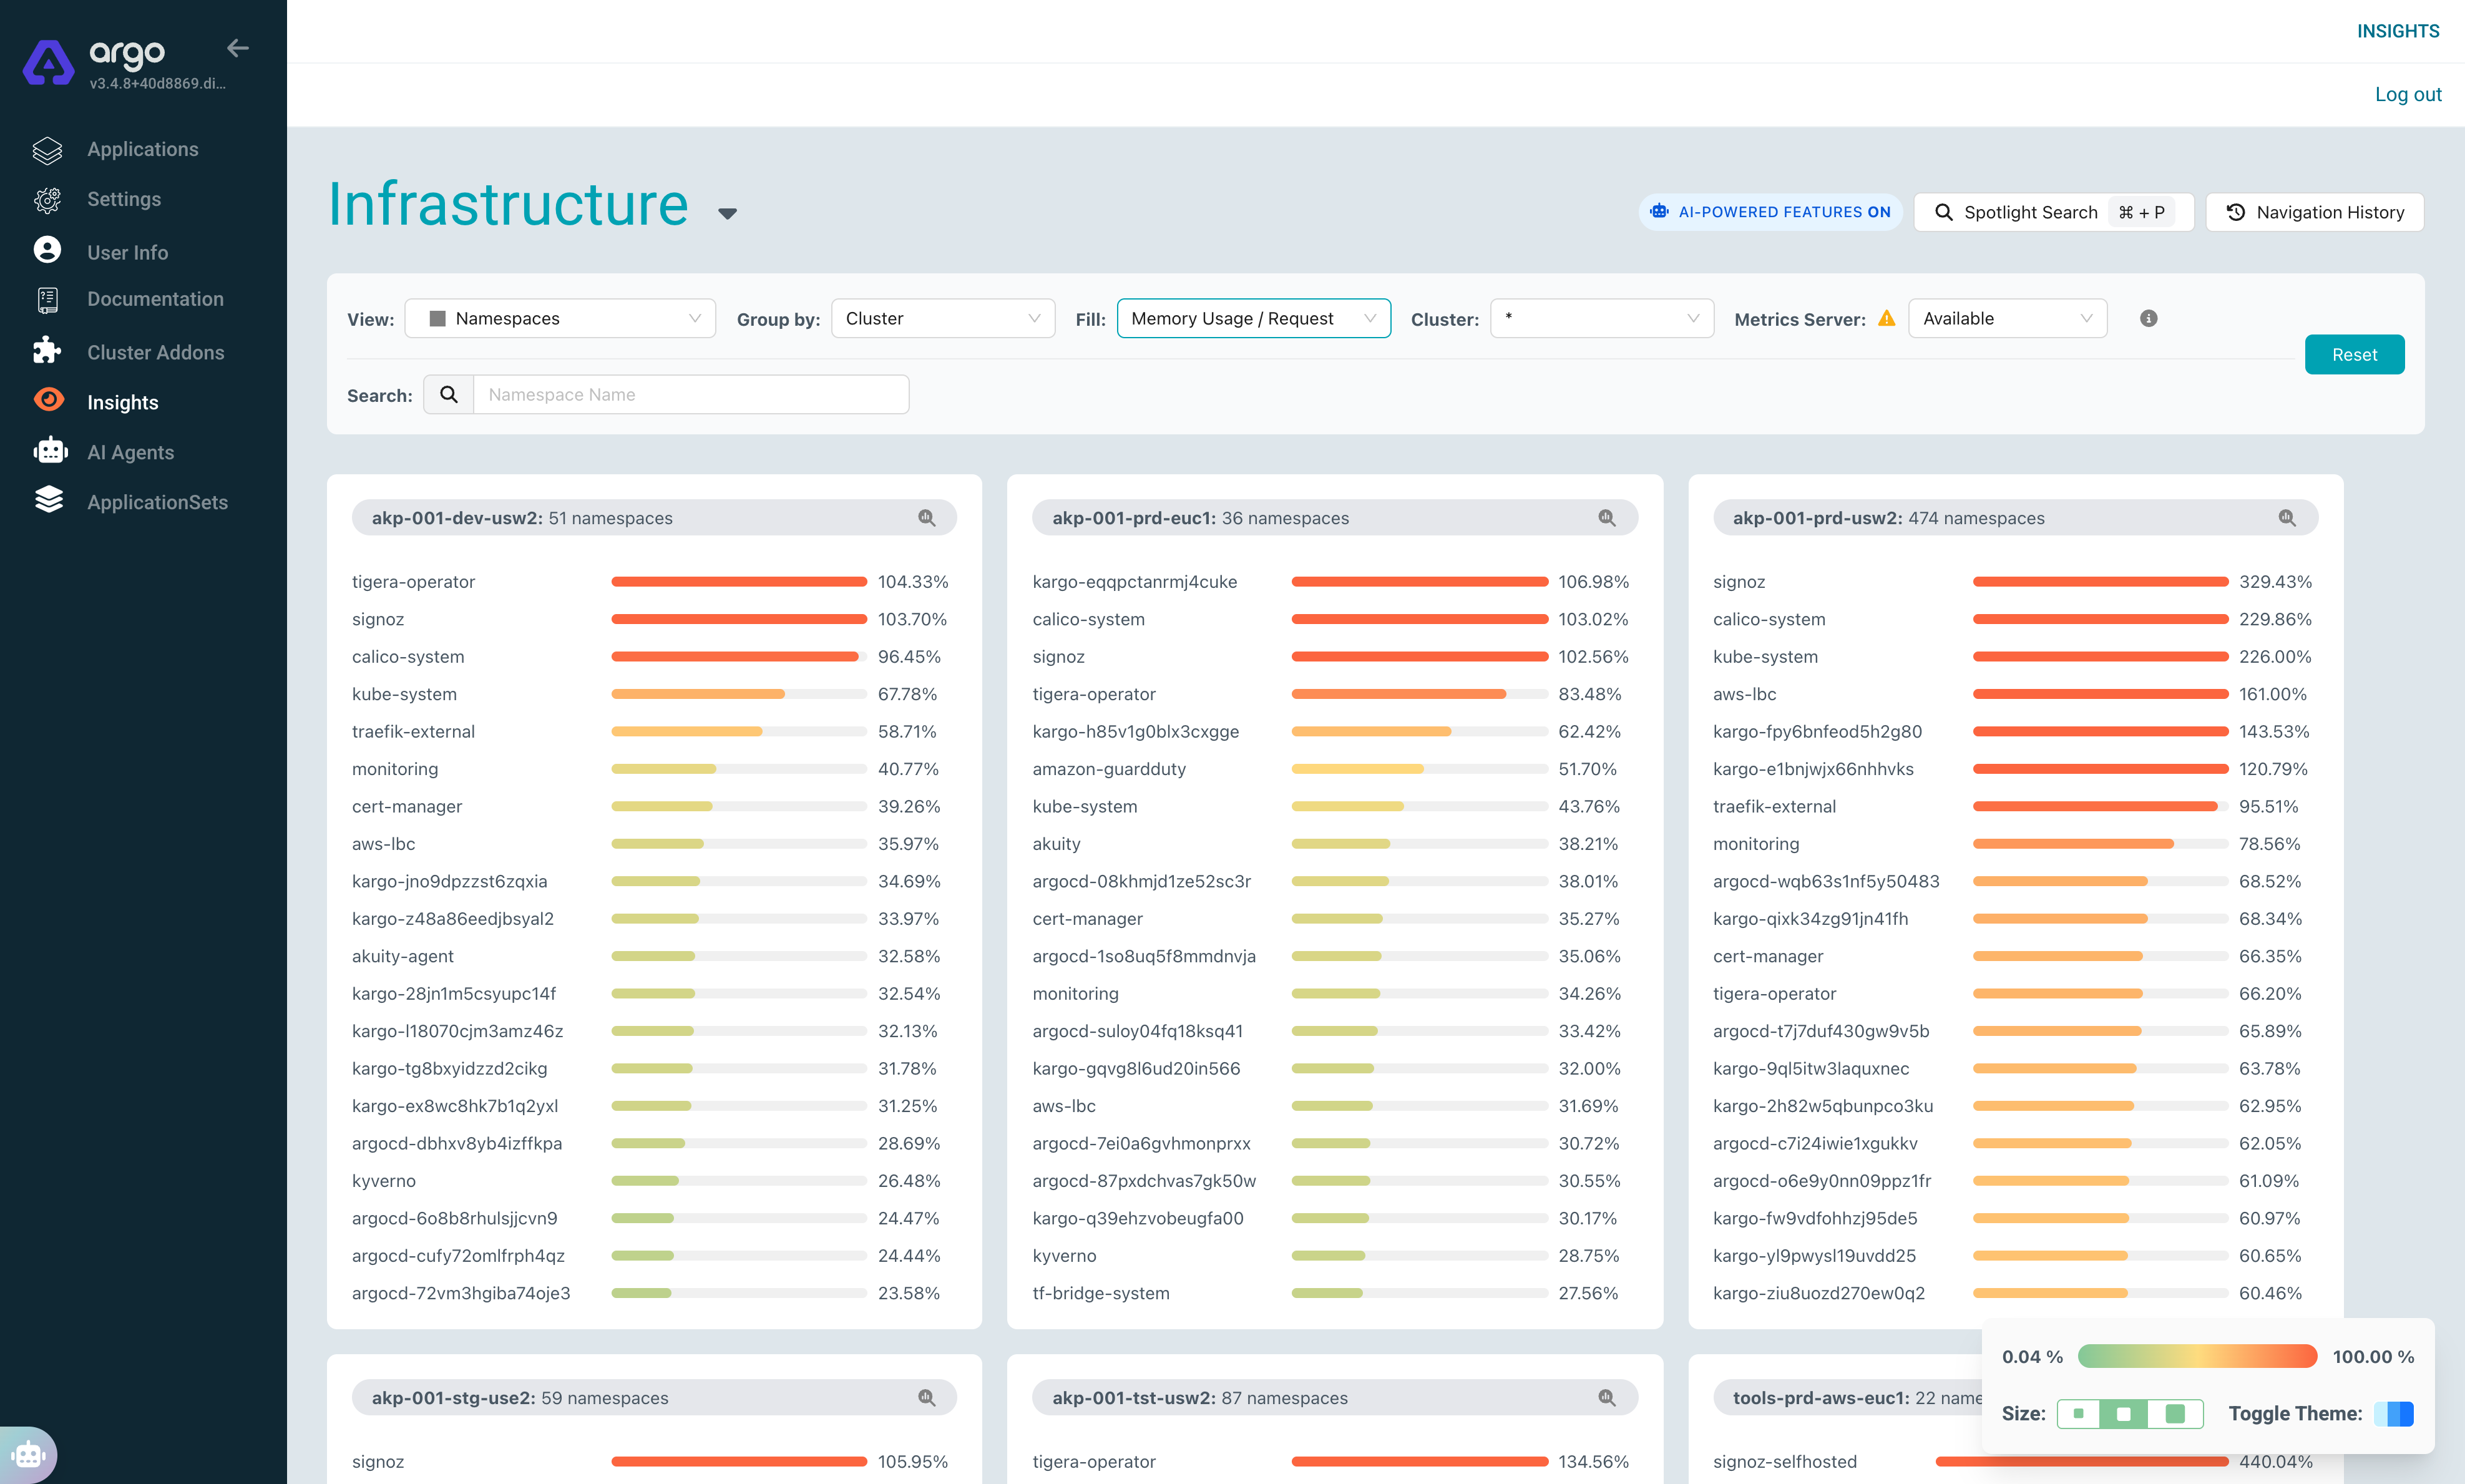Click the akp-001-dev-usw2 cluster header
Viewport: 2465px width, 1484px height.
click(654, 518)
